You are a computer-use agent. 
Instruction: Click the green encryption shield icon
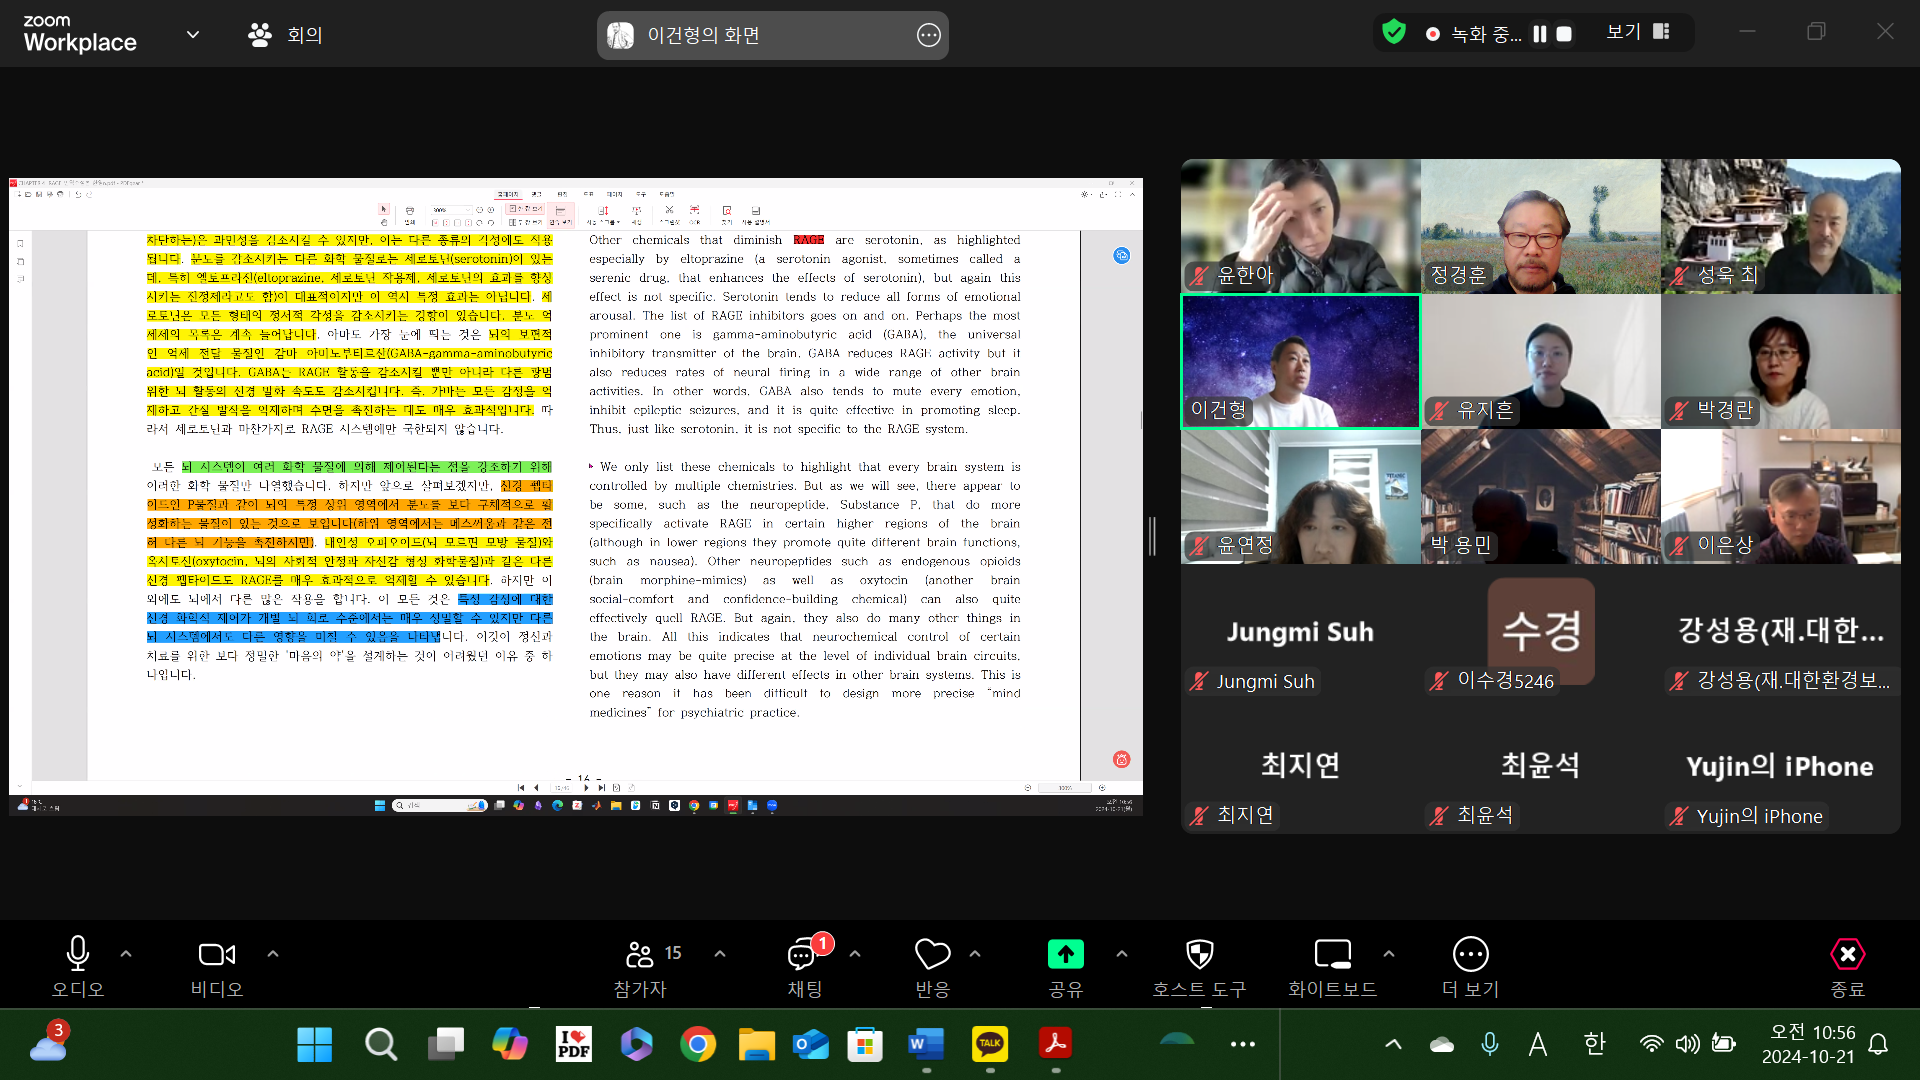pos(1393,32)
